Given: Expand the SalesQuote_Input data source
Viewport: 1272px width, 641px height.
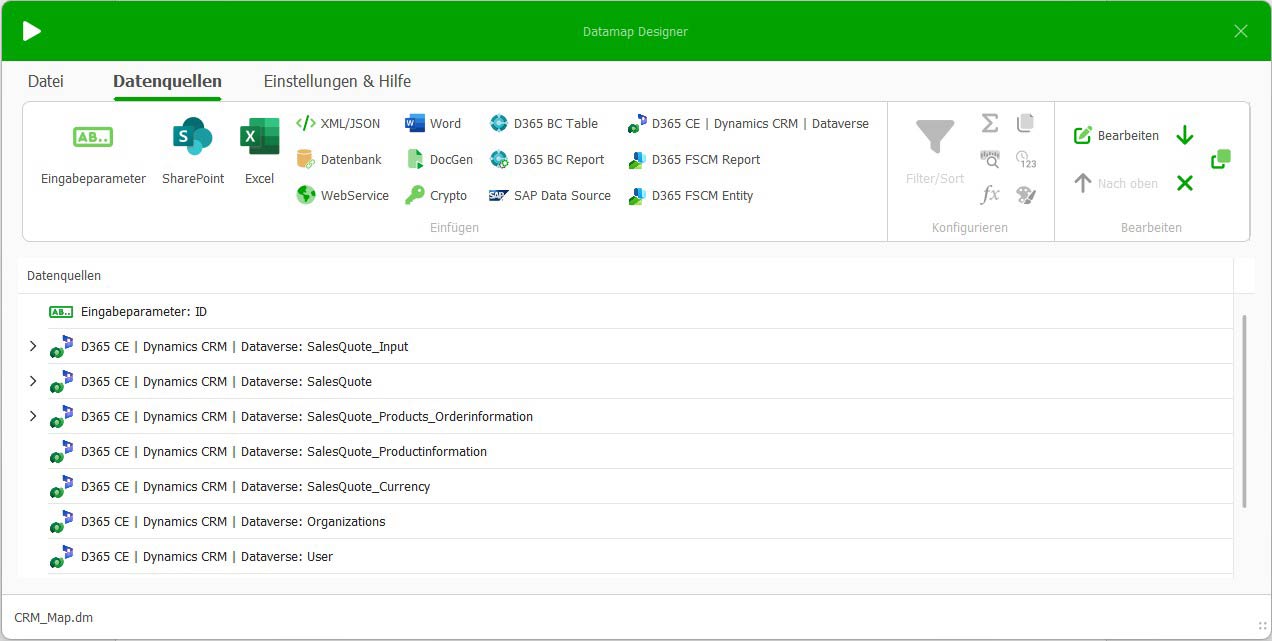Looking at the screenshot, I should pos(32,346).
